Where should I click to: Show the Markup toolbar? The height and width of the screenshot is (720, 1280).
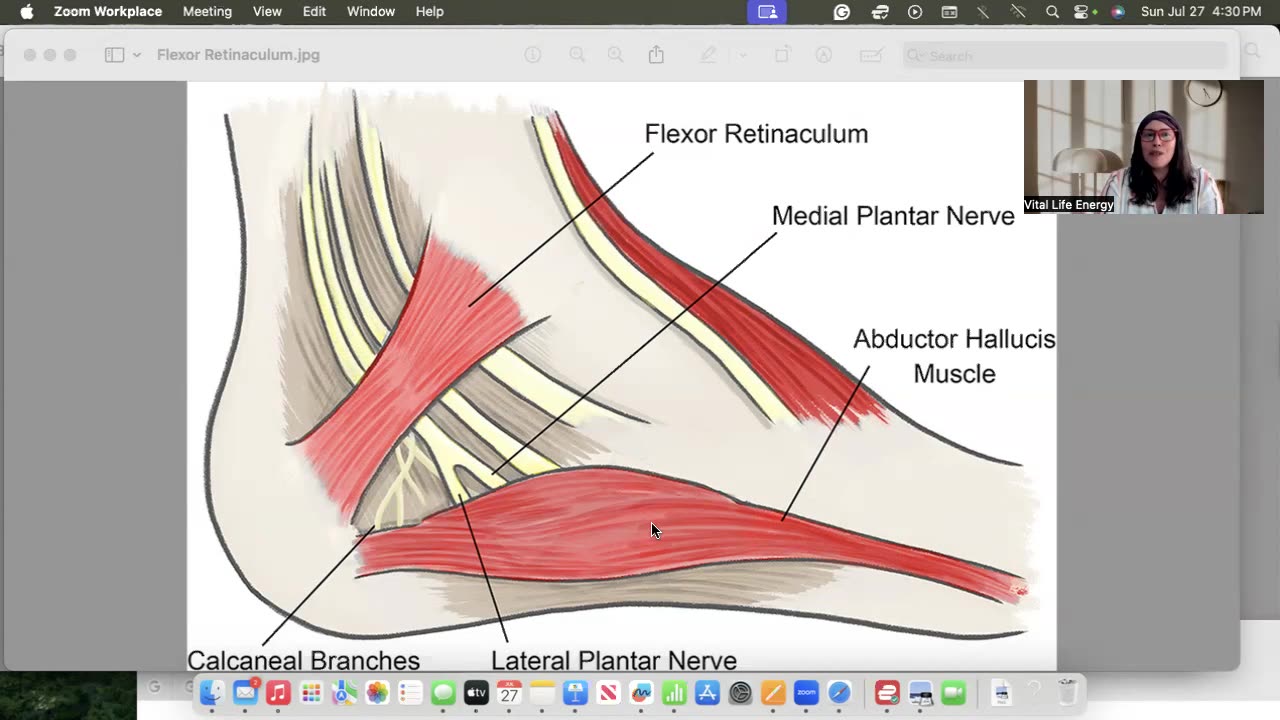pyautogui.click(x=824, y=55)
